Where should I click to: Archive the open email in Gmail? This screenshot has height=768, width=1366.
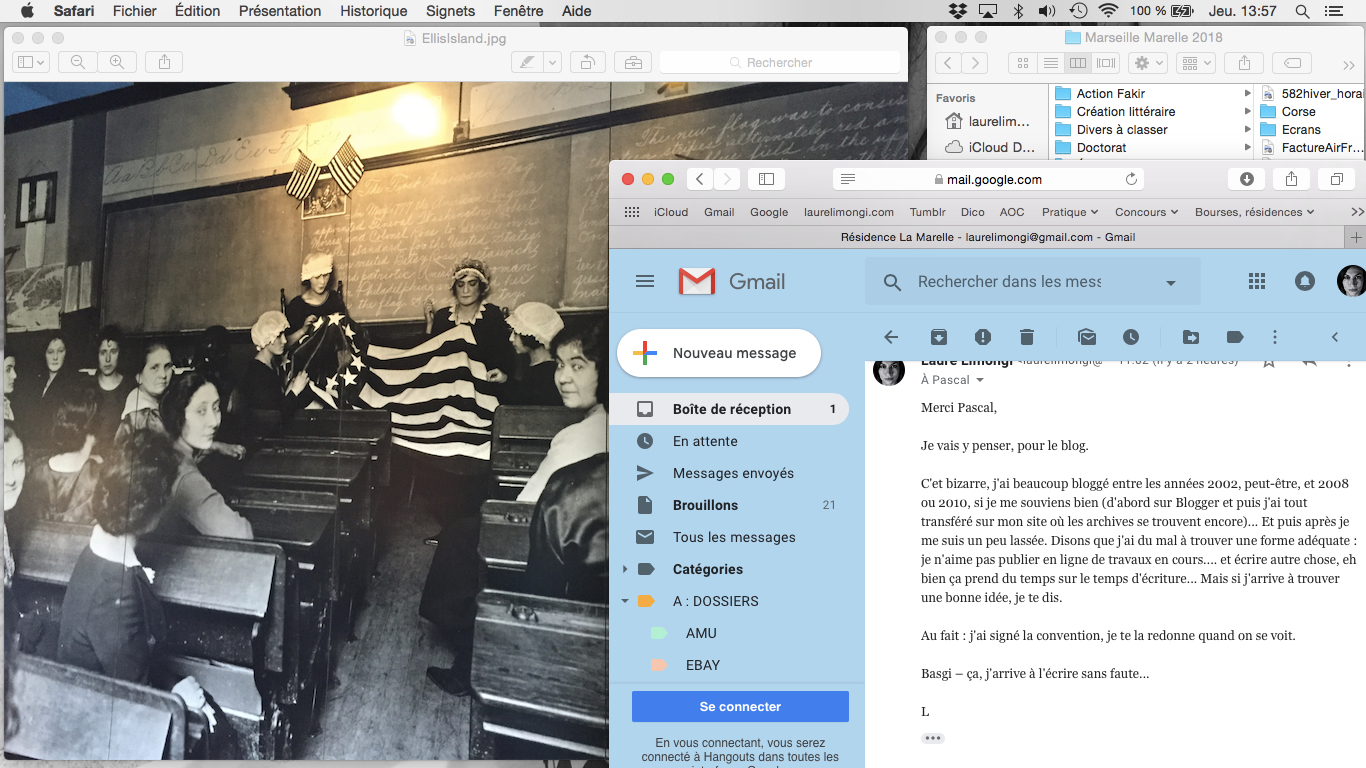pos(939,337)
